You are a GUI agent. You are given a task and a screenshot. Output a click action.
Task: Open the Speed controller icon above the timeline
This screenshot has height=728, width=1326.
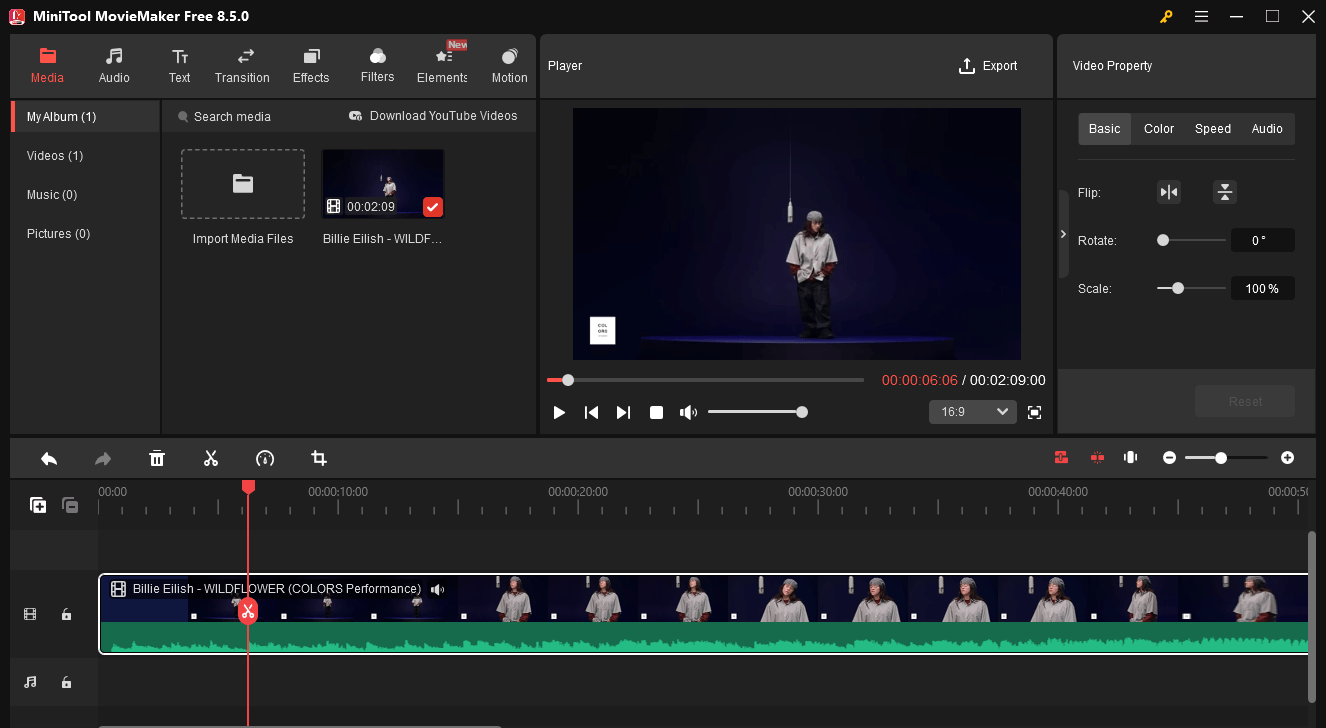(x=265, y=458)
